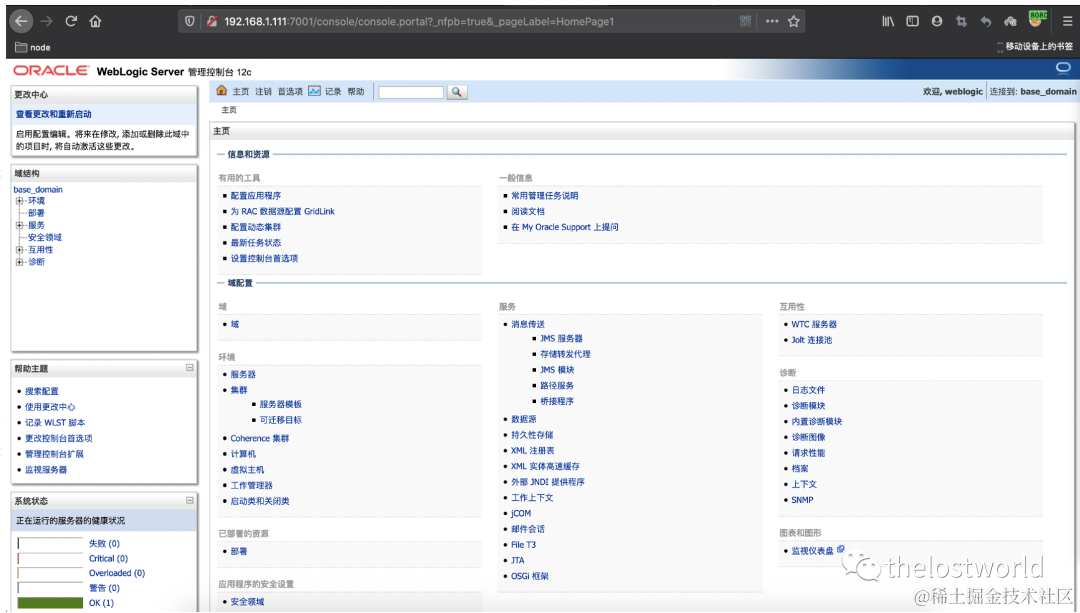Image resolution: width=1080 pixels, height=613 pixels.
Task: Expand the 诊断 tree node
Action: [19, 262]
